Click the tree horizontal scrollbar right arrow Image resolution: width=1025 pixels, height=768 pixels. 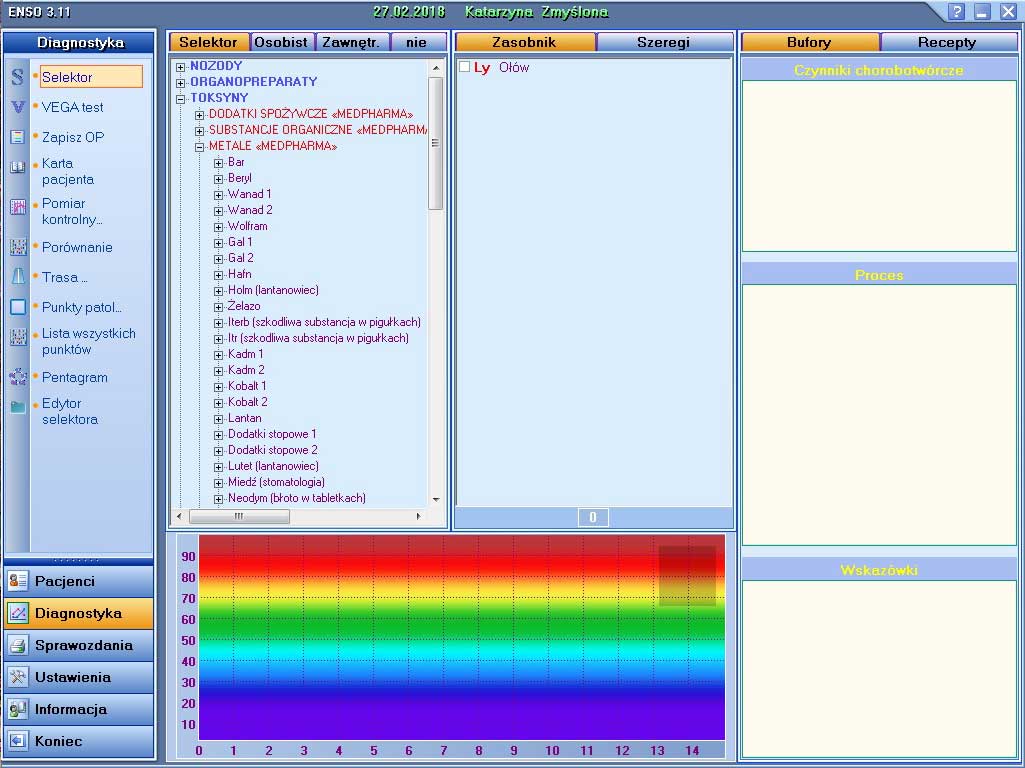(419, 516)
